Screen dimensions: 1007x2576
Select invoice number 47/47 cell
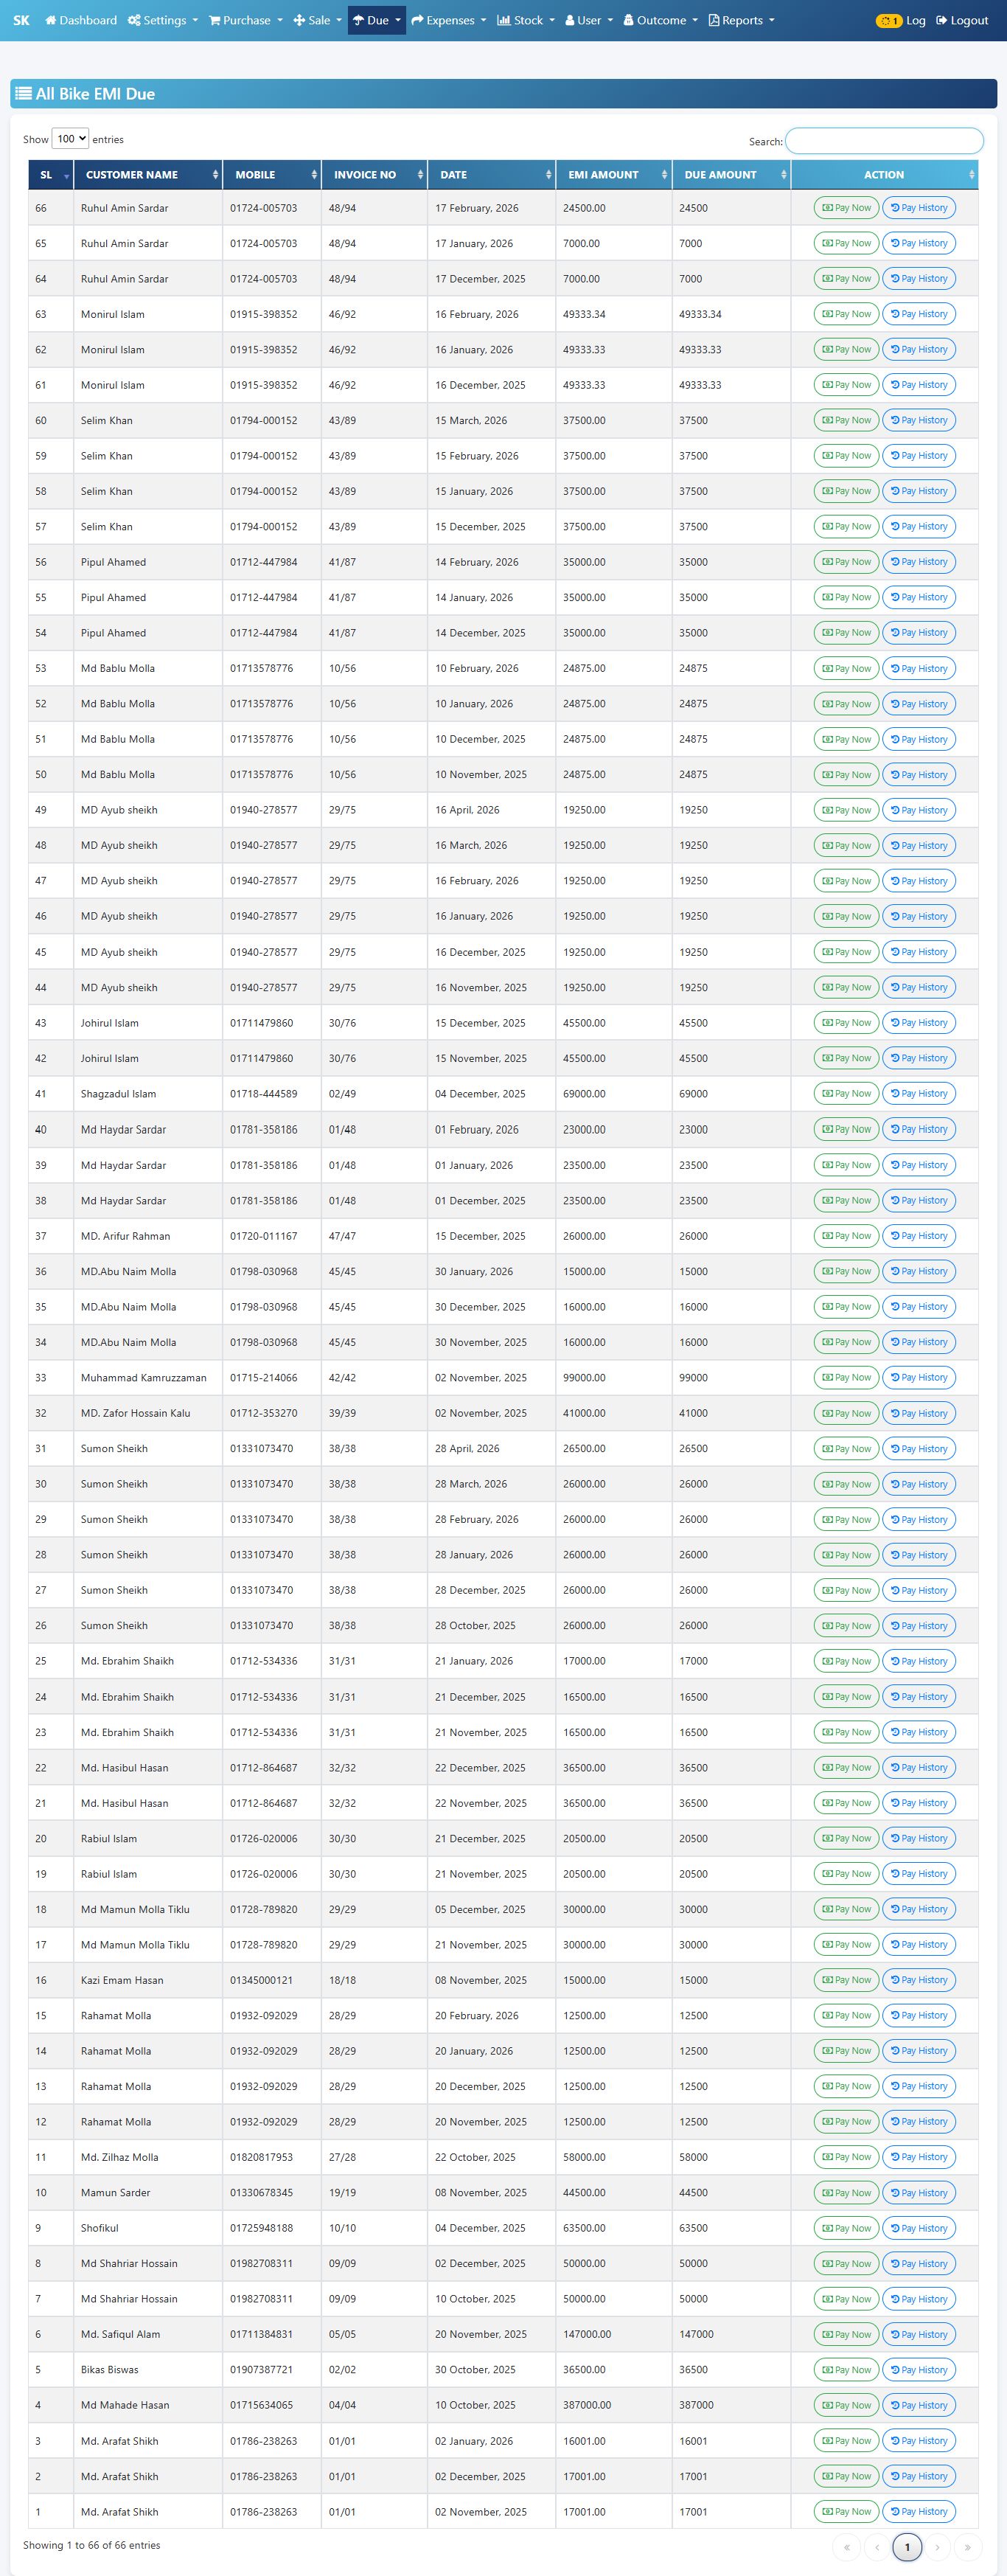click(x=374, y=1236)
